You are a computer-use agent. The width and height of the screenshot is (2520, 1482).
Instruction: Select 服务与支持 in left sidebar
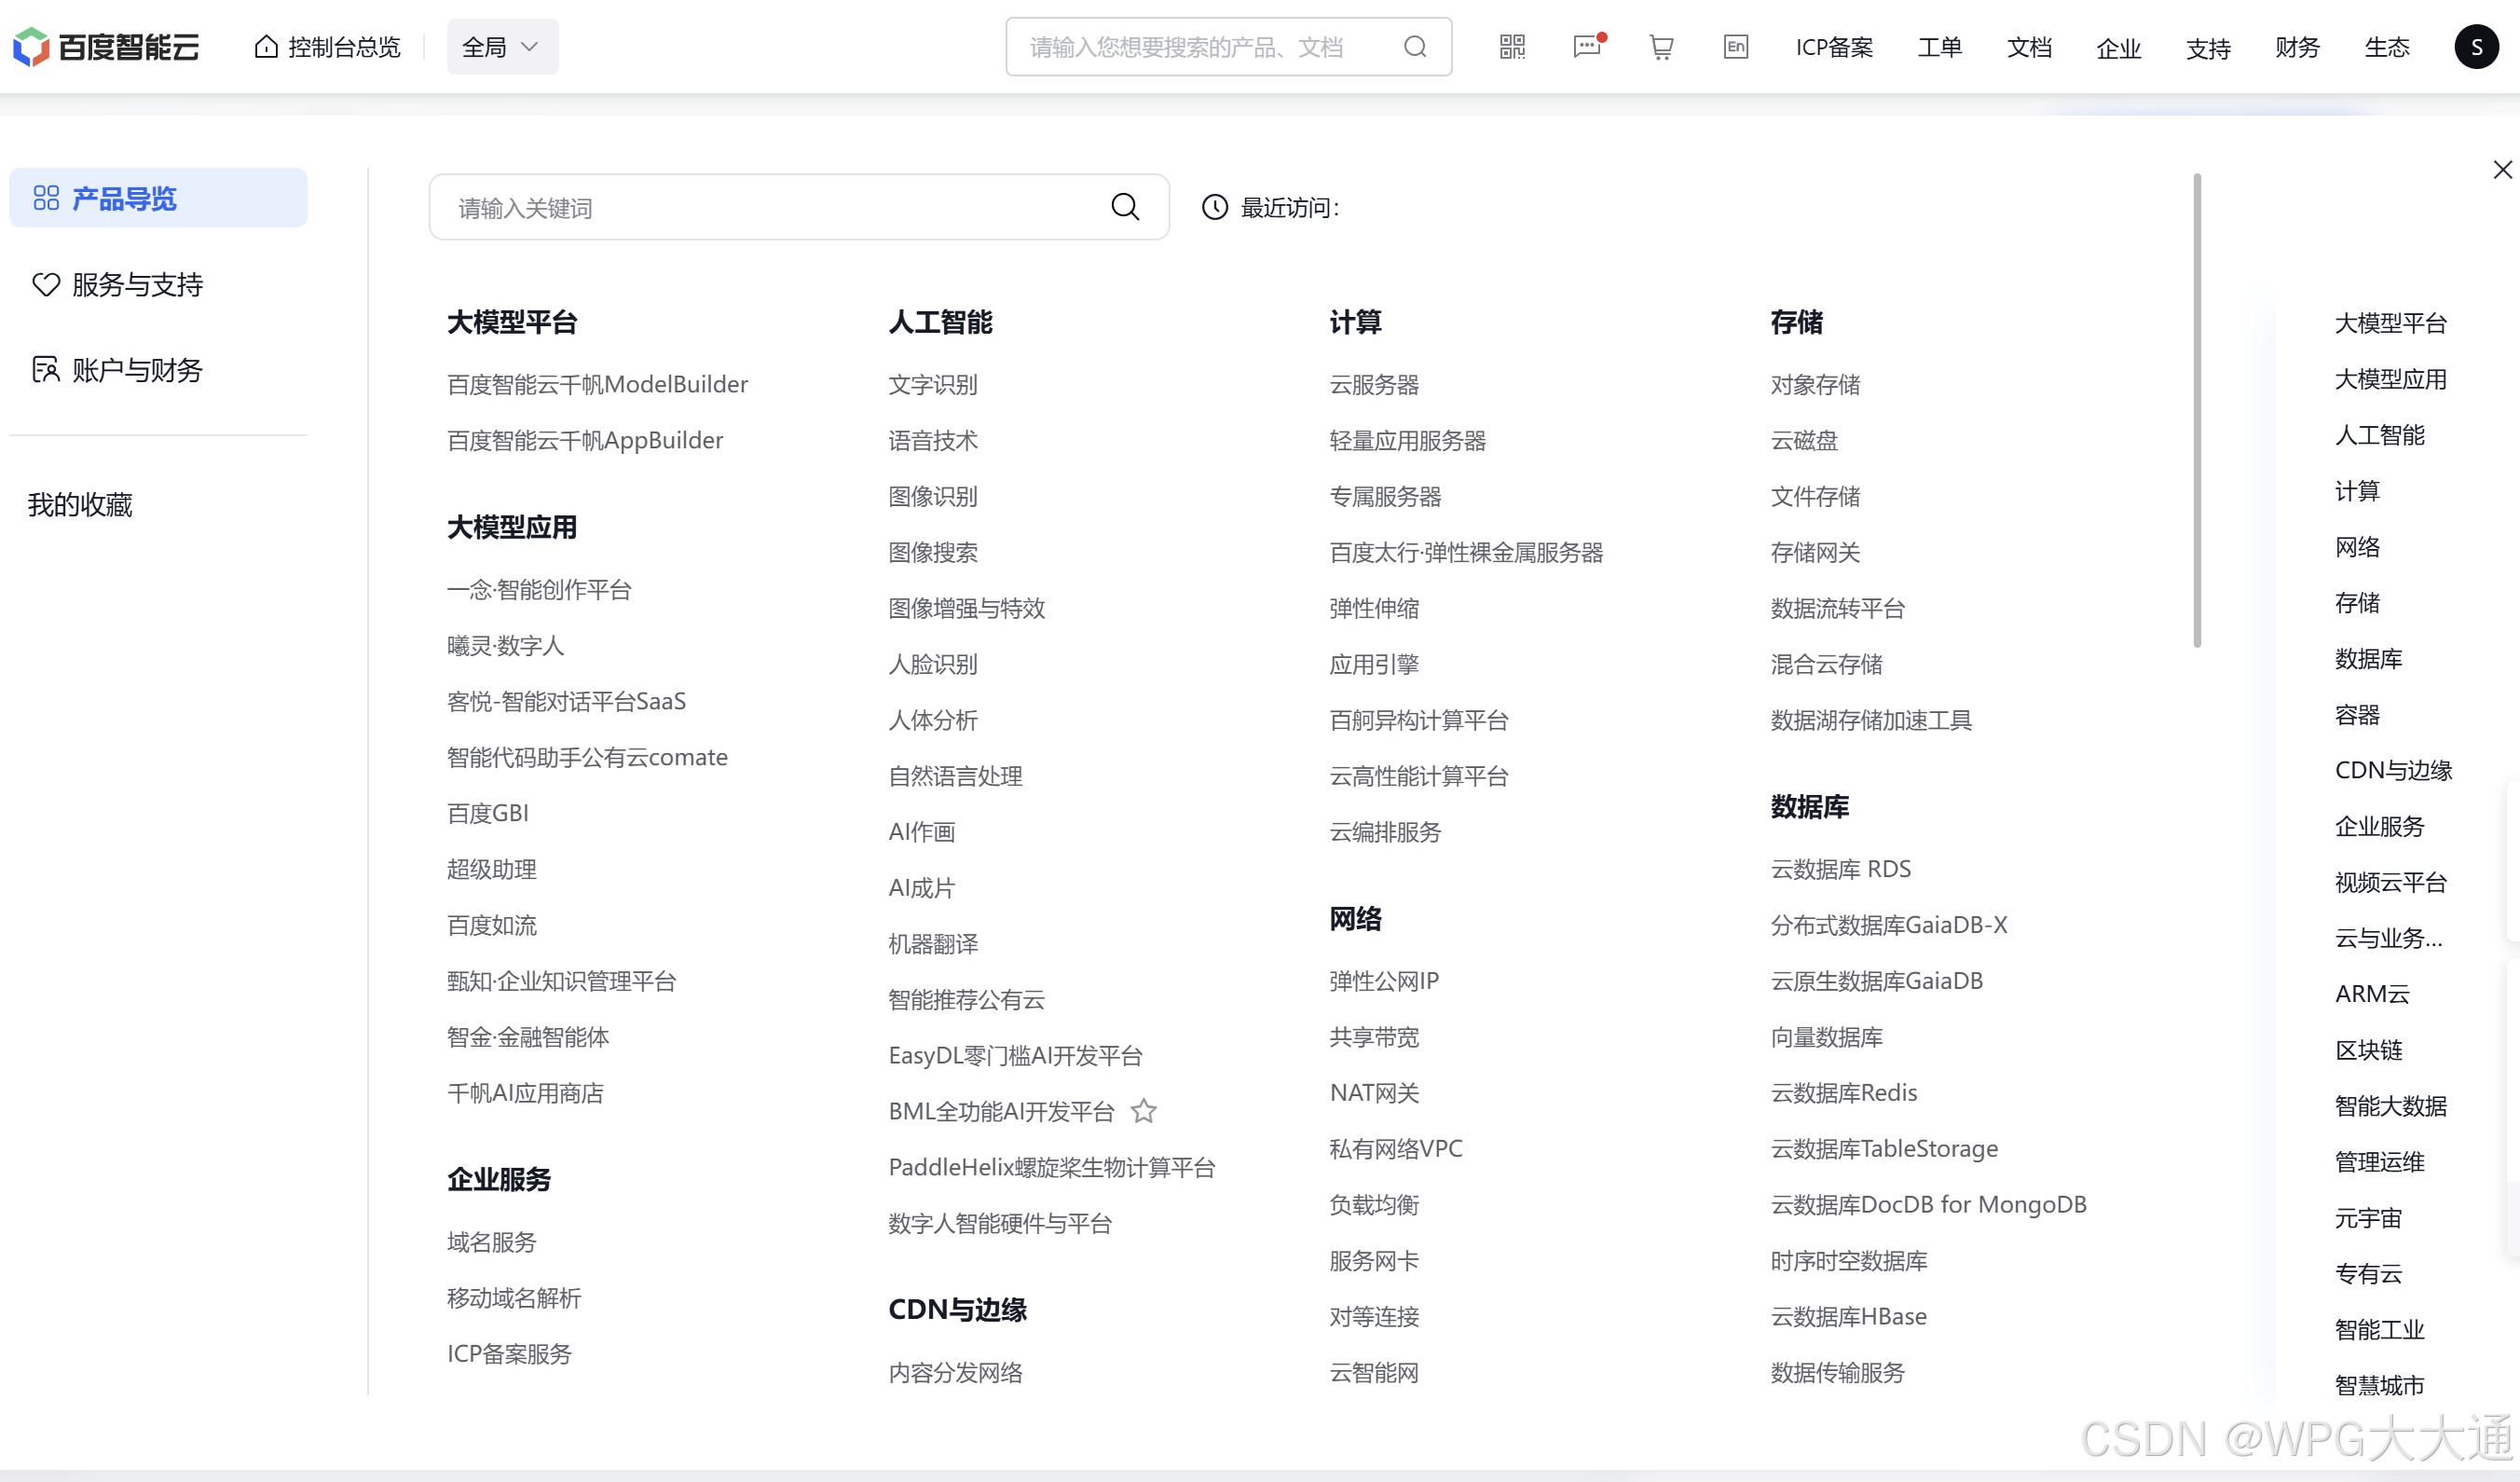pos(137,285)
